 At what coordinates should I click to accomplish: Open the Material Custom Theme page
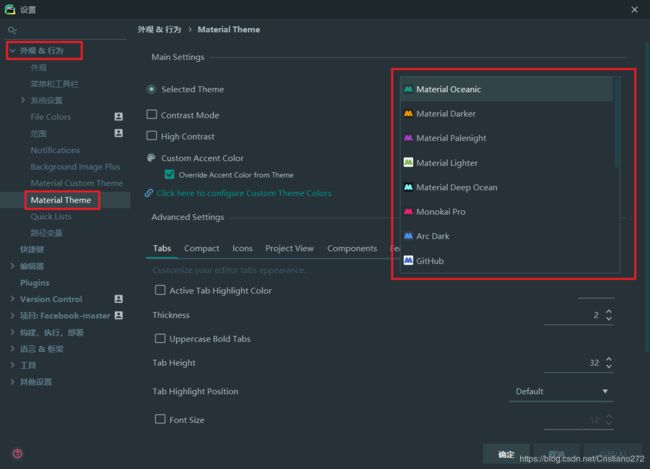pos(77,183)
